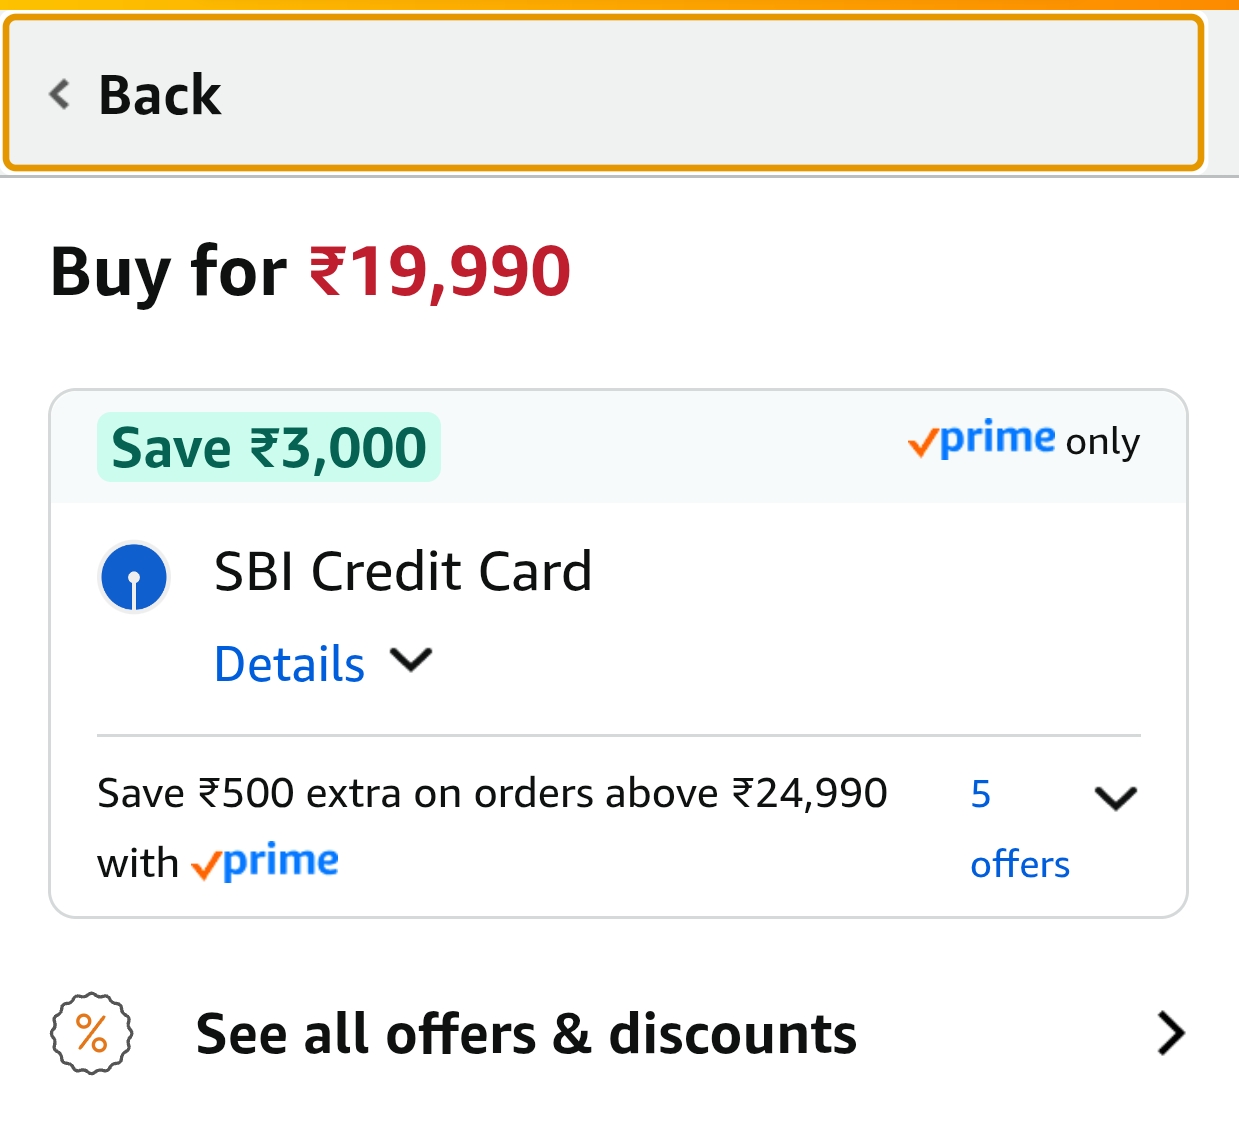This screenshot has width=1239, height=1121.
Task: Expand the chevron beside 5 offers
Action: [1115, 798]
